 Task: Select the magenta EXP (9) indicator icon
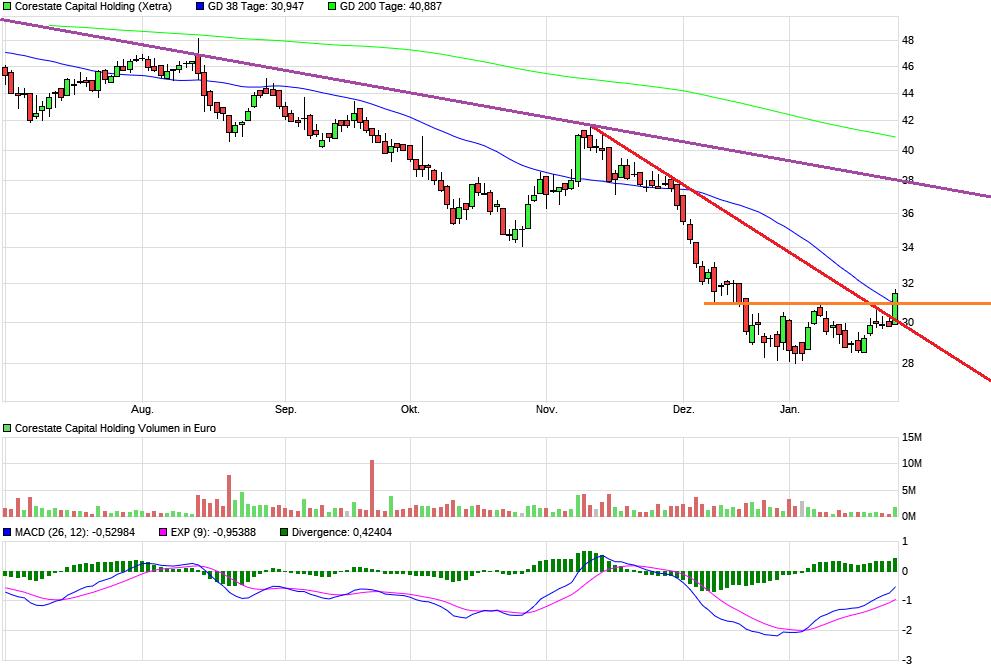click(x=161, y=534)
